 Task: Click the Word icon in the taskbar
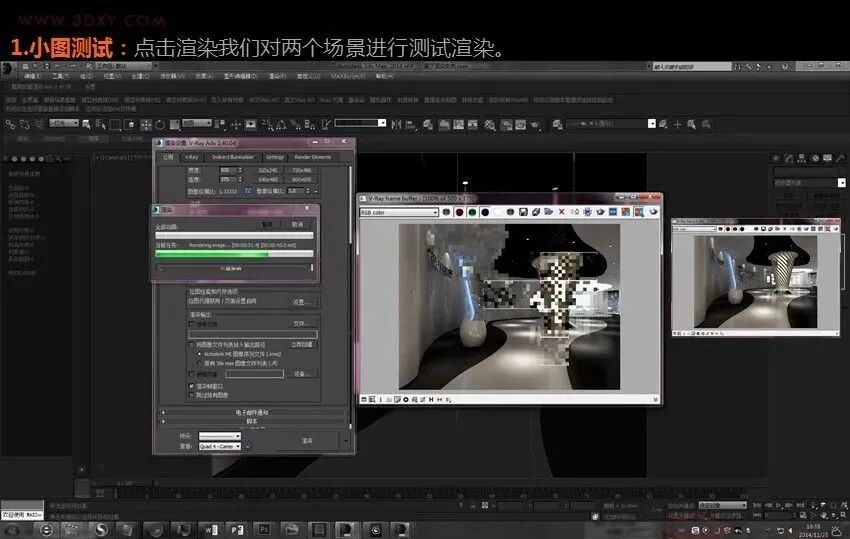[x=211, y=529]
